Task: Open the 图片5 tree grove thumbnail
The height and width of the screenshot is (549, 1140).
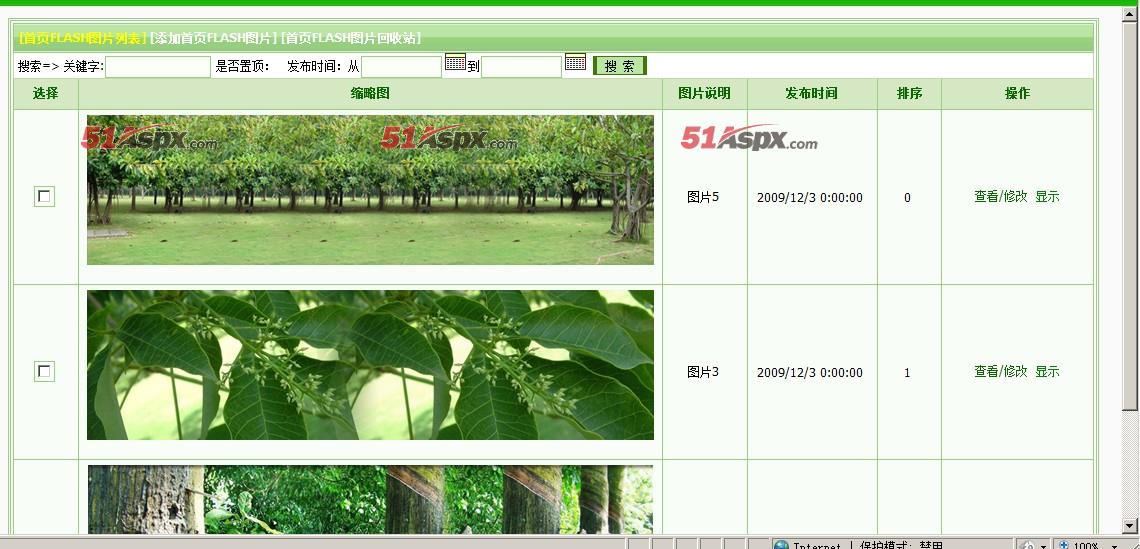Action: pos(370,190)
